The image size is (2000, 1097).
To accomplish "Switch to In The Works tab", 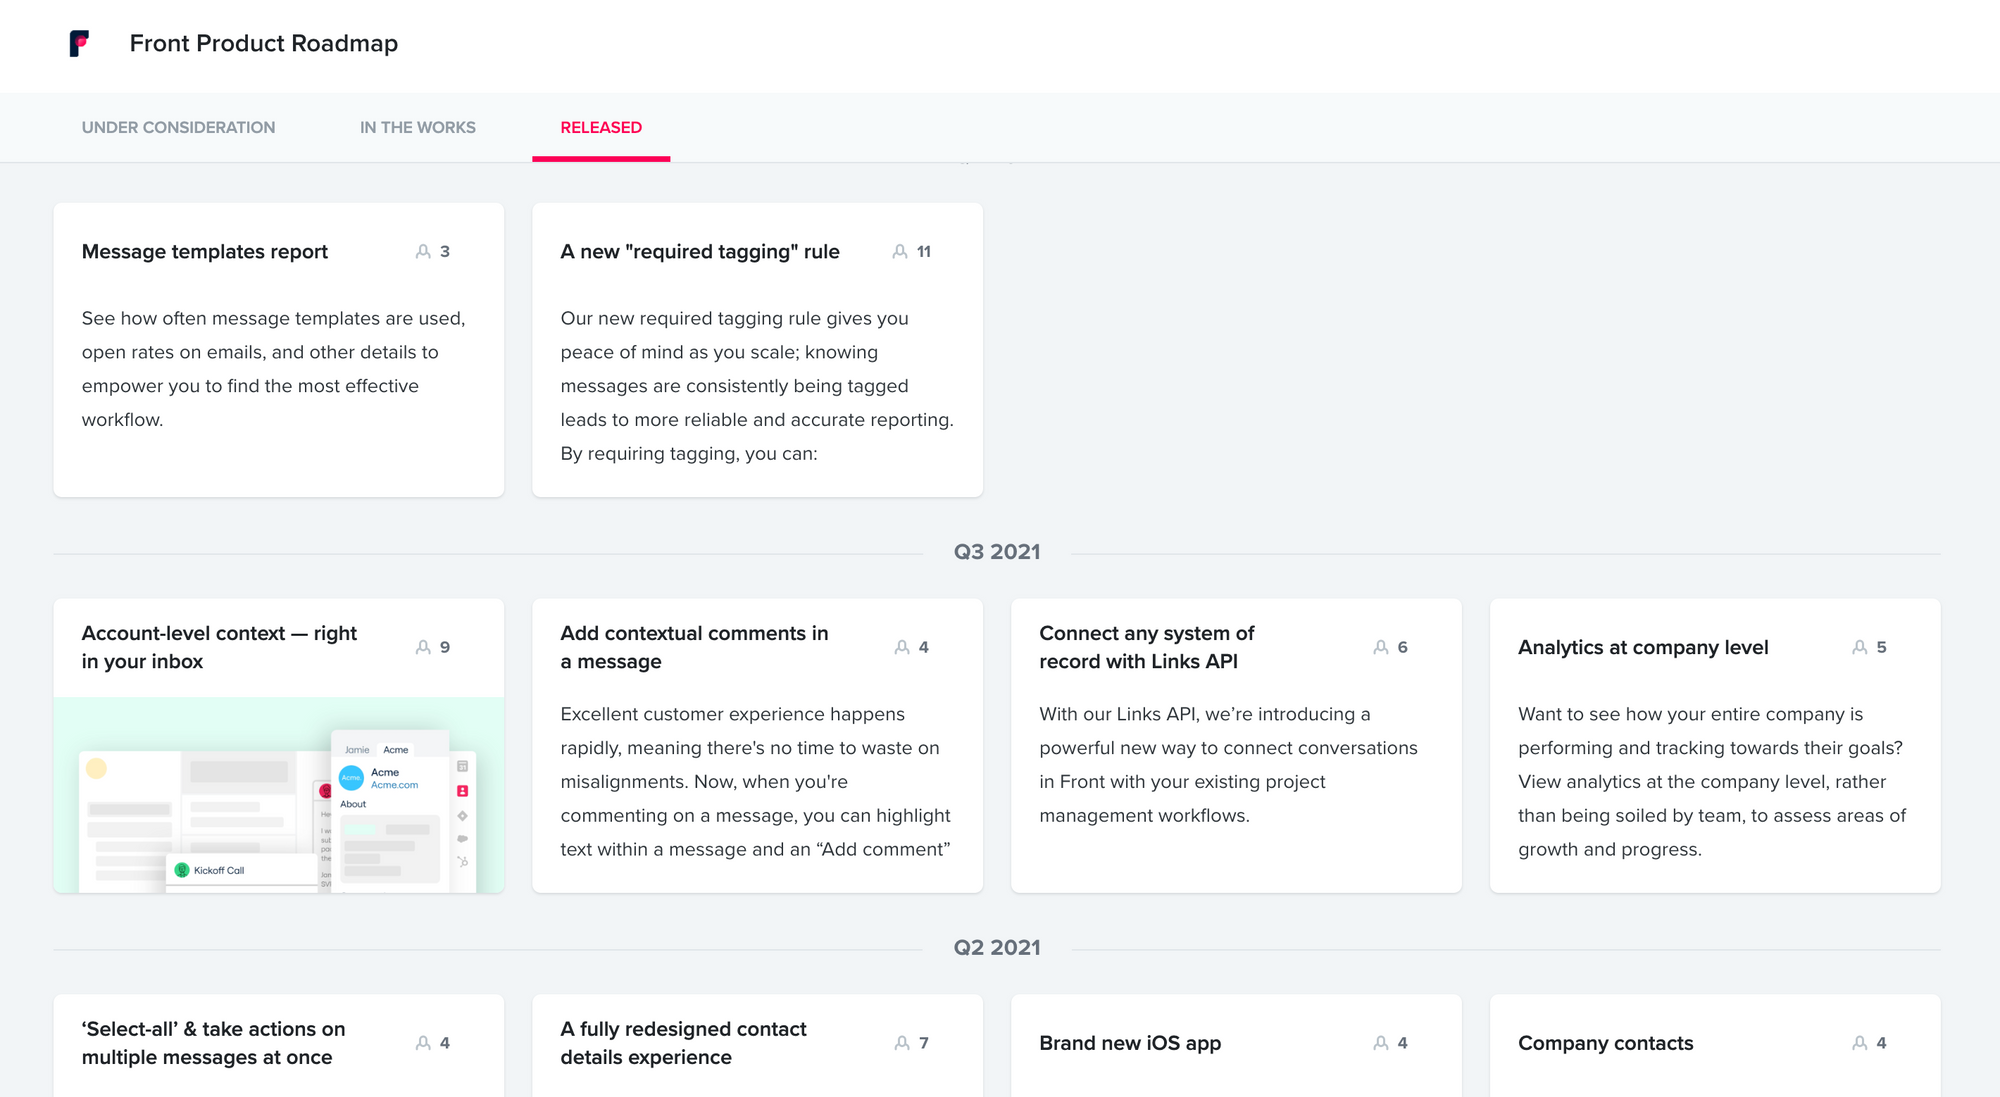I will (418, 127).
